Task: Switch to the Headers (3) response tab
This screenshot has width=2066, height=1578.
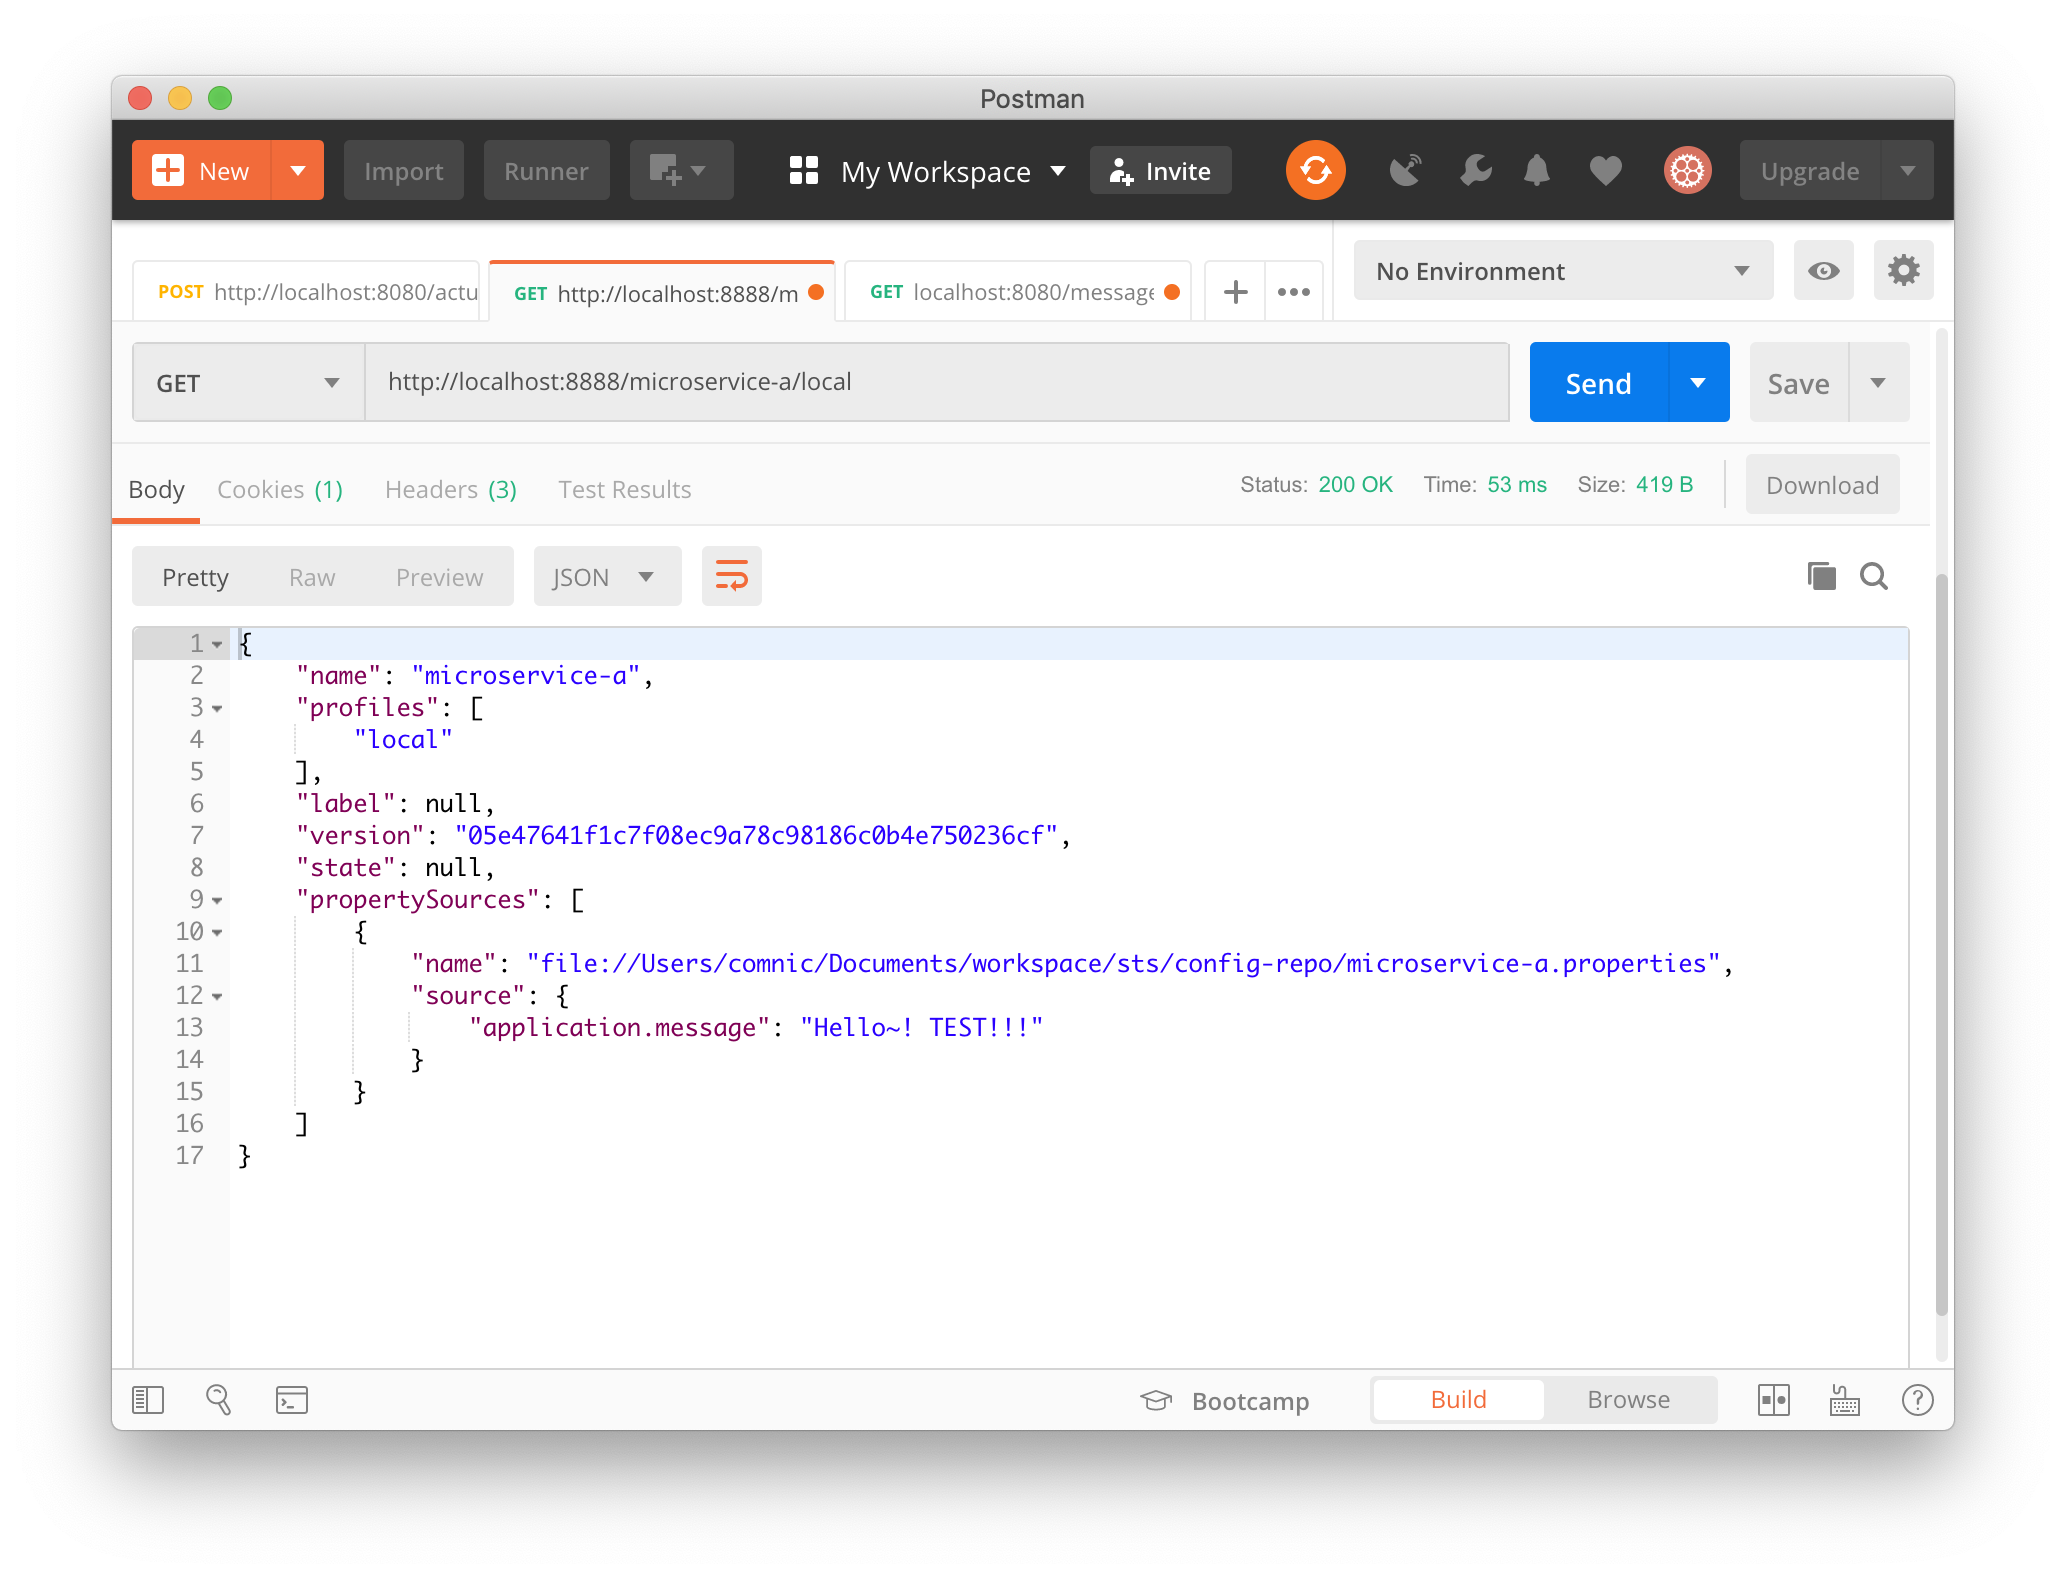Action: (450, 489)
